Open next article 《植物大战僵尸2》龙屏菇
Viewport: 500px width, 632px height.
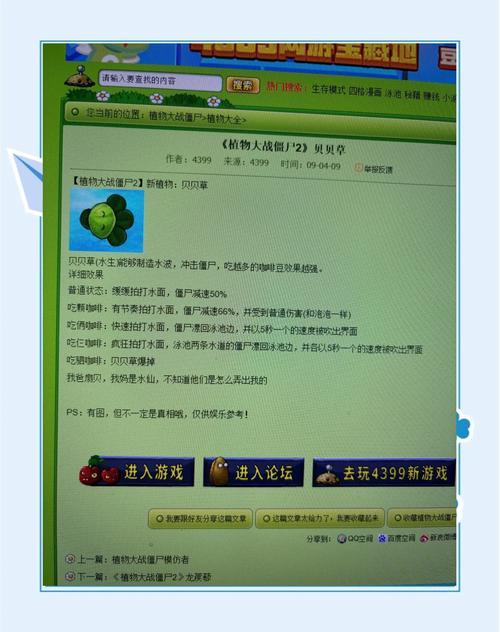pos(161,577)
